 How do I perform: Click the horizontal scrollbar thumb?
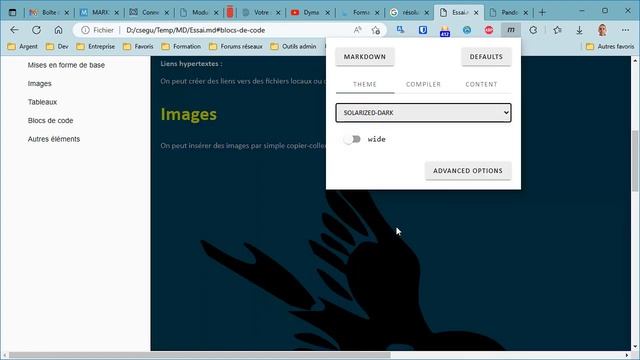pos(200,355)
